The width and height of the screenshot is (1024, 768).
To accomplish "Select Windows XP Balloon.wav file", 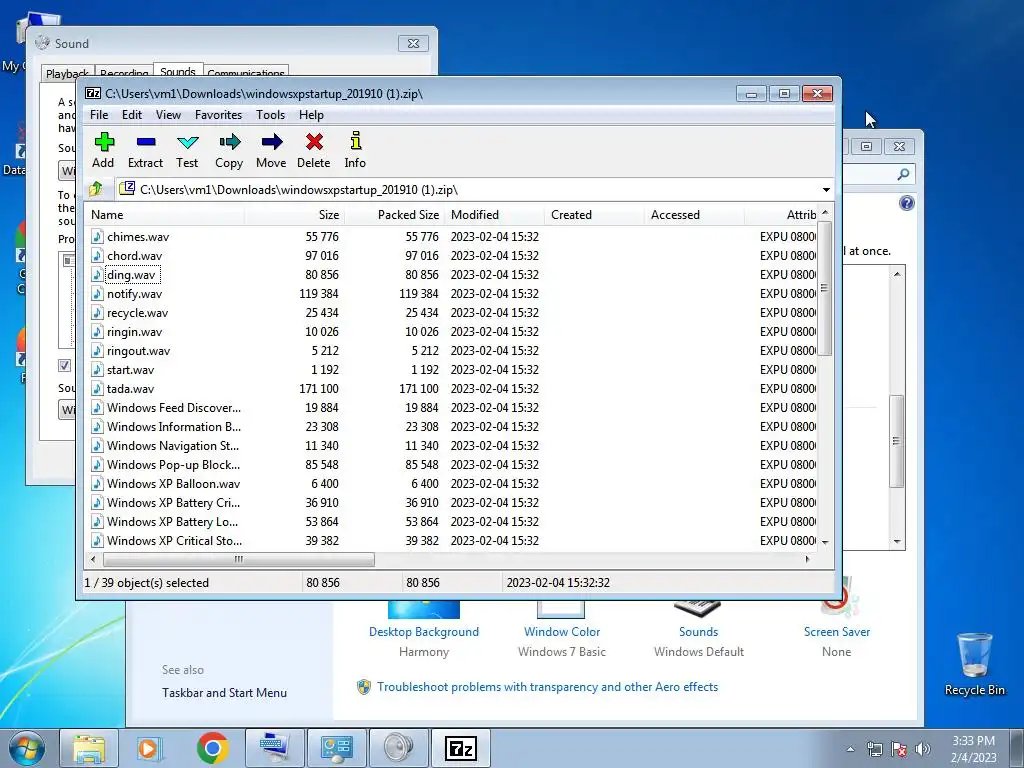I will [x=174, y=484].
